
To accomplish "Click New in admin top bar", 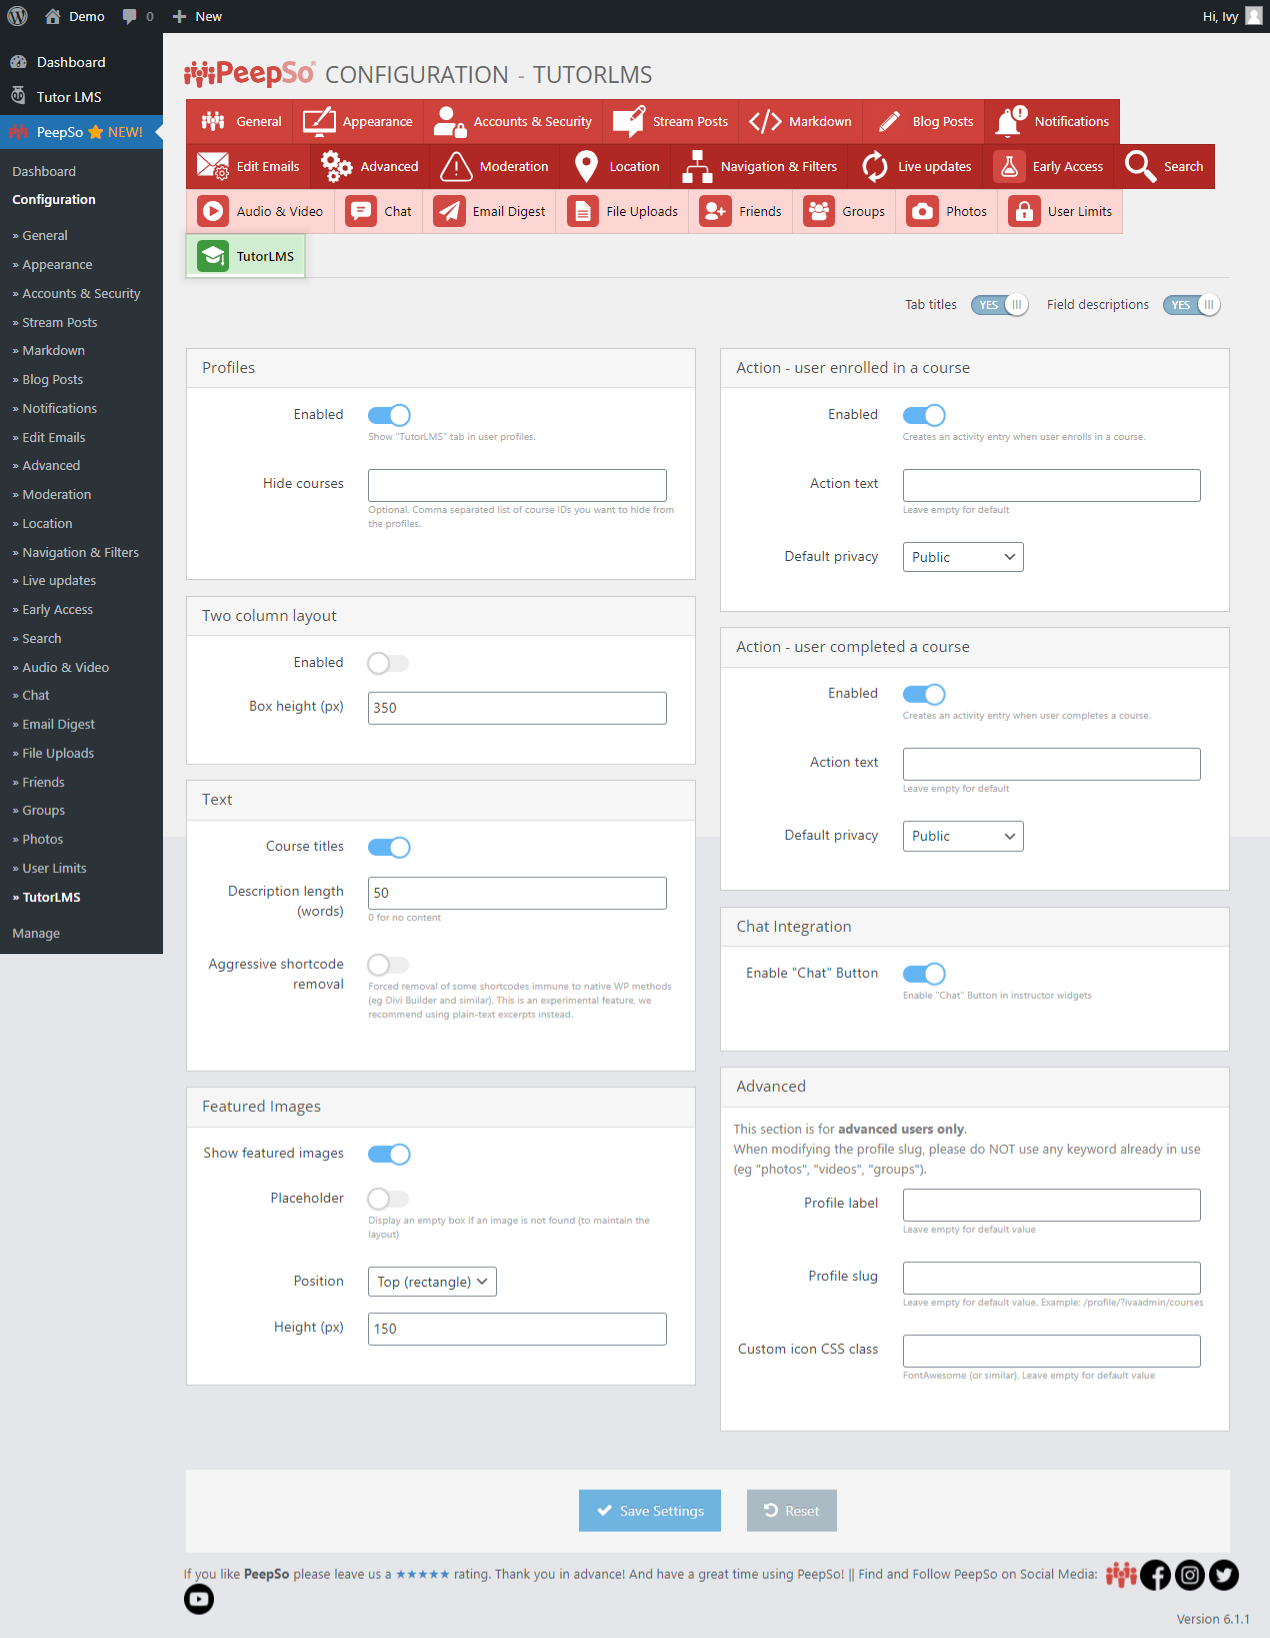I will click(197, 16).
